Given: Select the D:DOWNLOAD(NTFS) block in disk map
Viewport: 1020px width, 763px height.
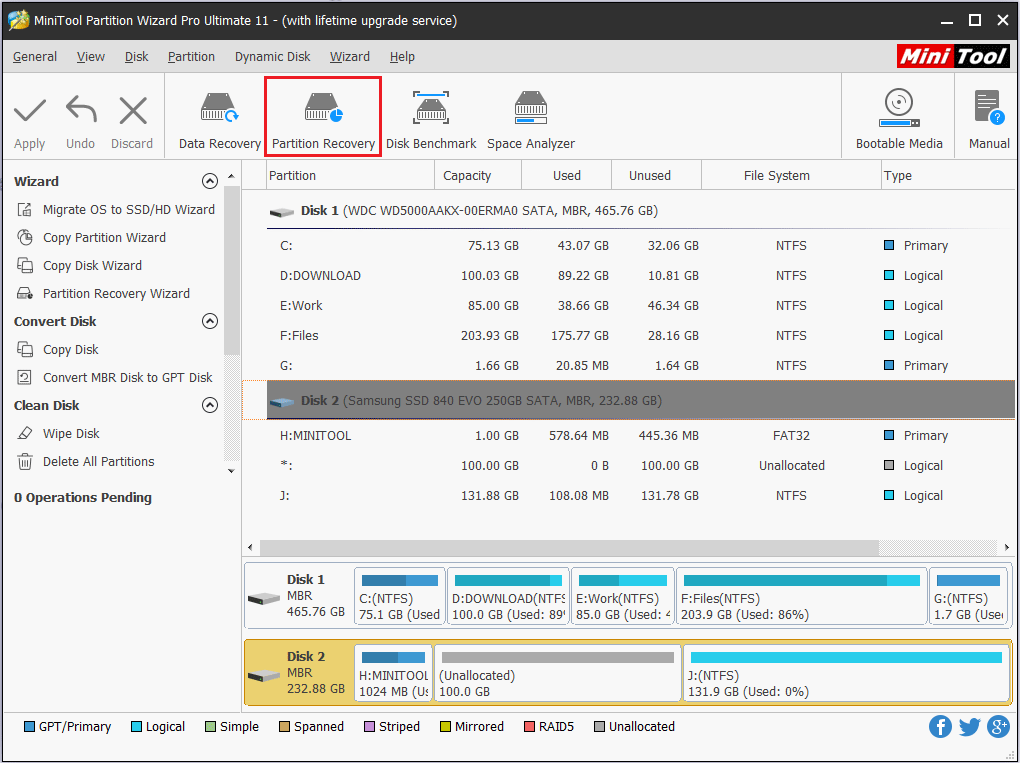Looking at the screenshot, I should [508, 596].
